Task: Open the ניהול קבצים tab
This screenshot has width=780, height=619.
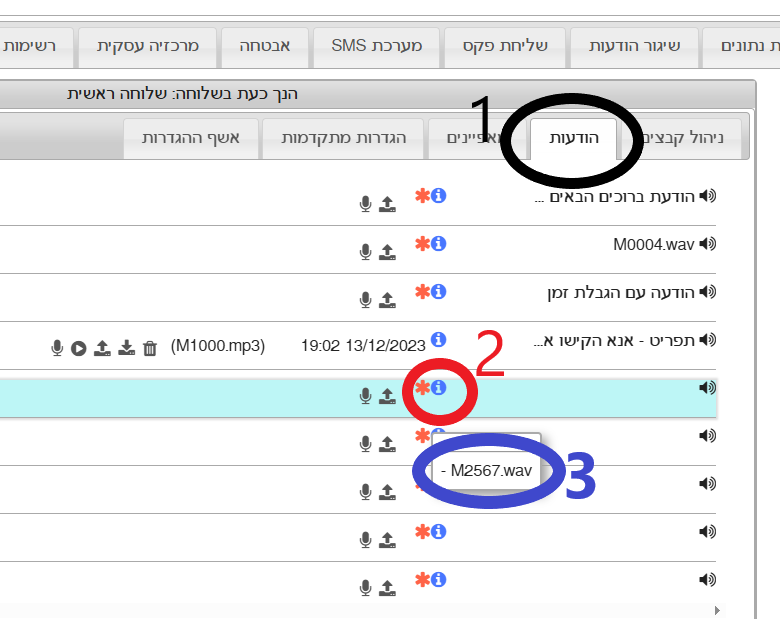Action: [690, 138]
